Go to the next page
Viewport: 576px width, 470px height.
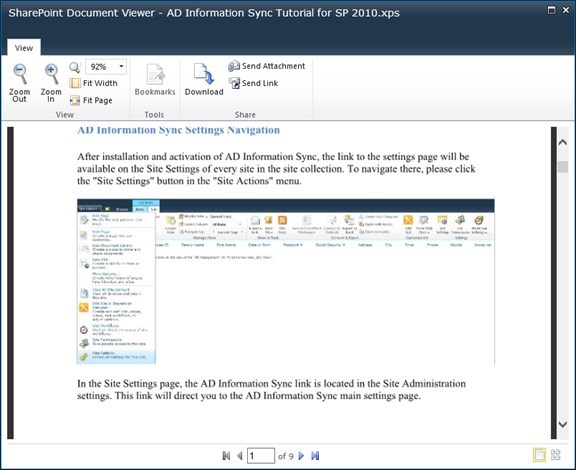301,456
